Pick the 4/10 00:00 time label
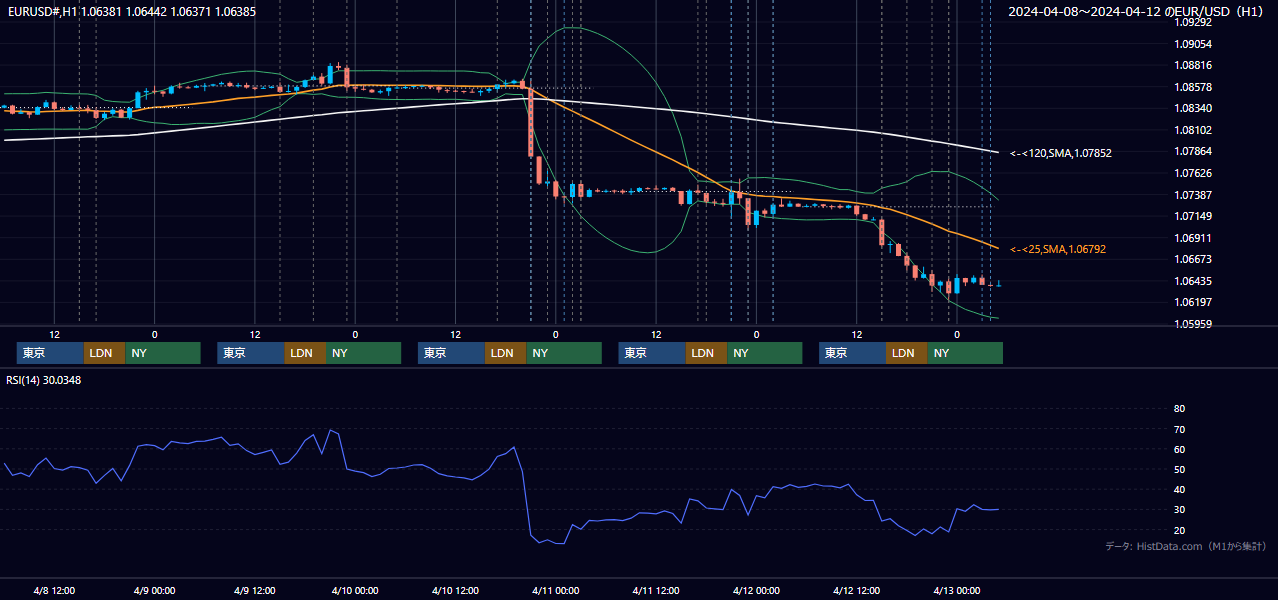Screen dimensions: 1278x600 (355, 590)
